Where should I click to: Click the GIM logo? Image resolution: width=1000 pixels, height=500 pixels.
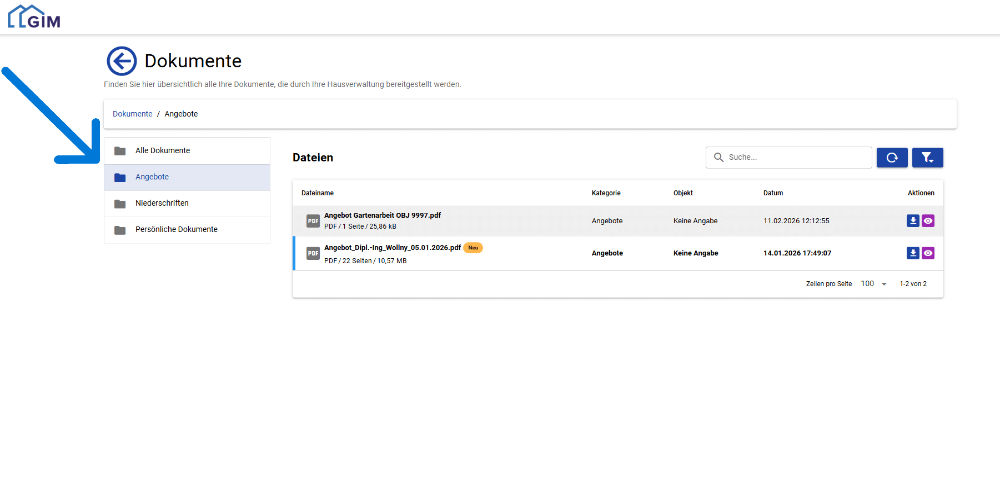(x=34, y=16)
